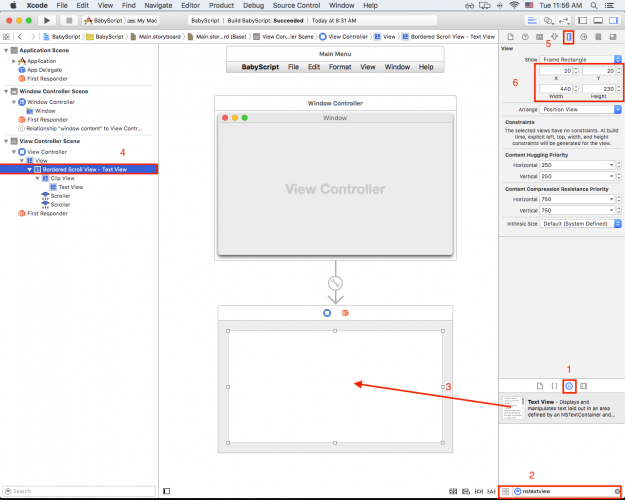This screenshot has width=625, height=500.
Task: Collapse the Window Controller item
Action: [14, 102]
